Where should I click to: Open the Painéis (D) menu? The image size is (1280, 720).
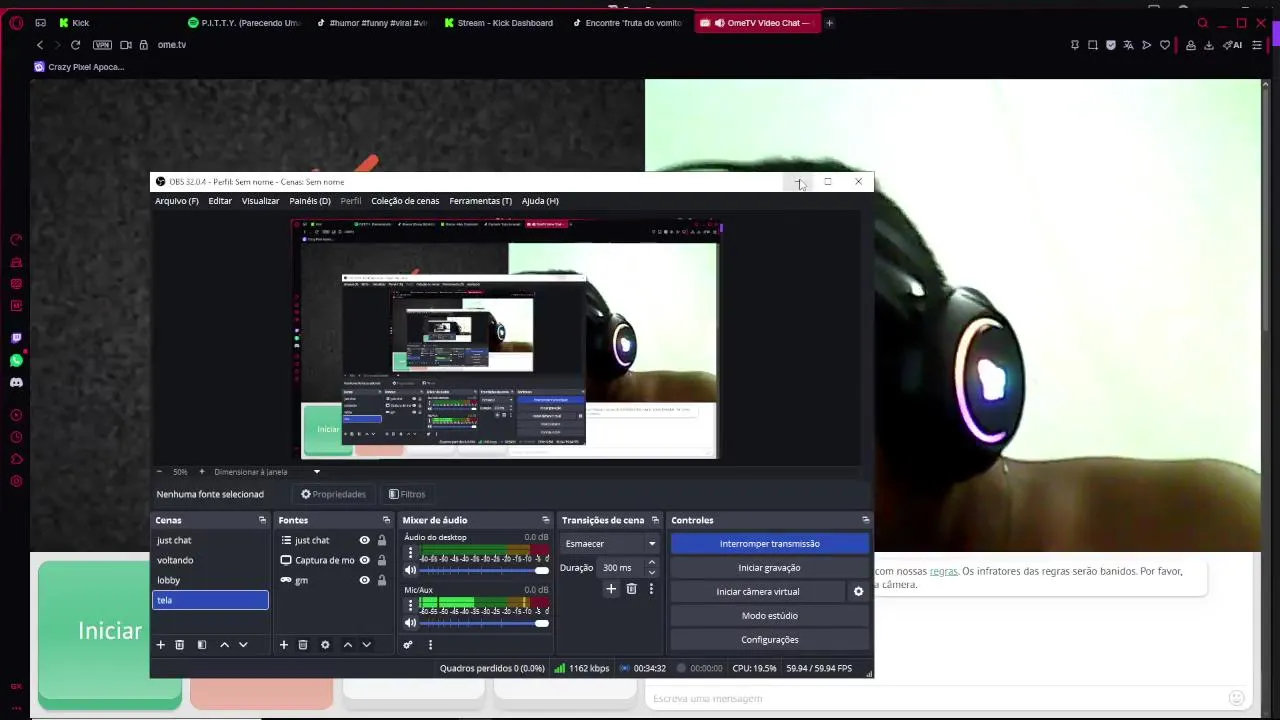(x=310, y=201)
